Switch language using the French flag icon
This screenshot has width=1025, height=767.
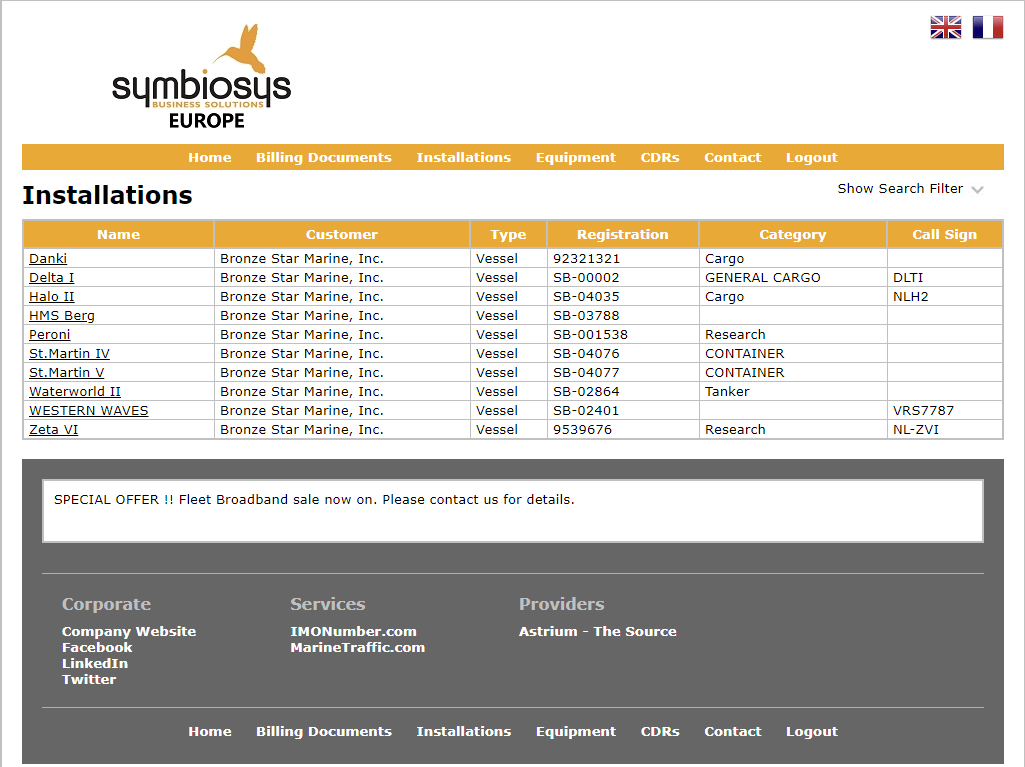(987, 27)
